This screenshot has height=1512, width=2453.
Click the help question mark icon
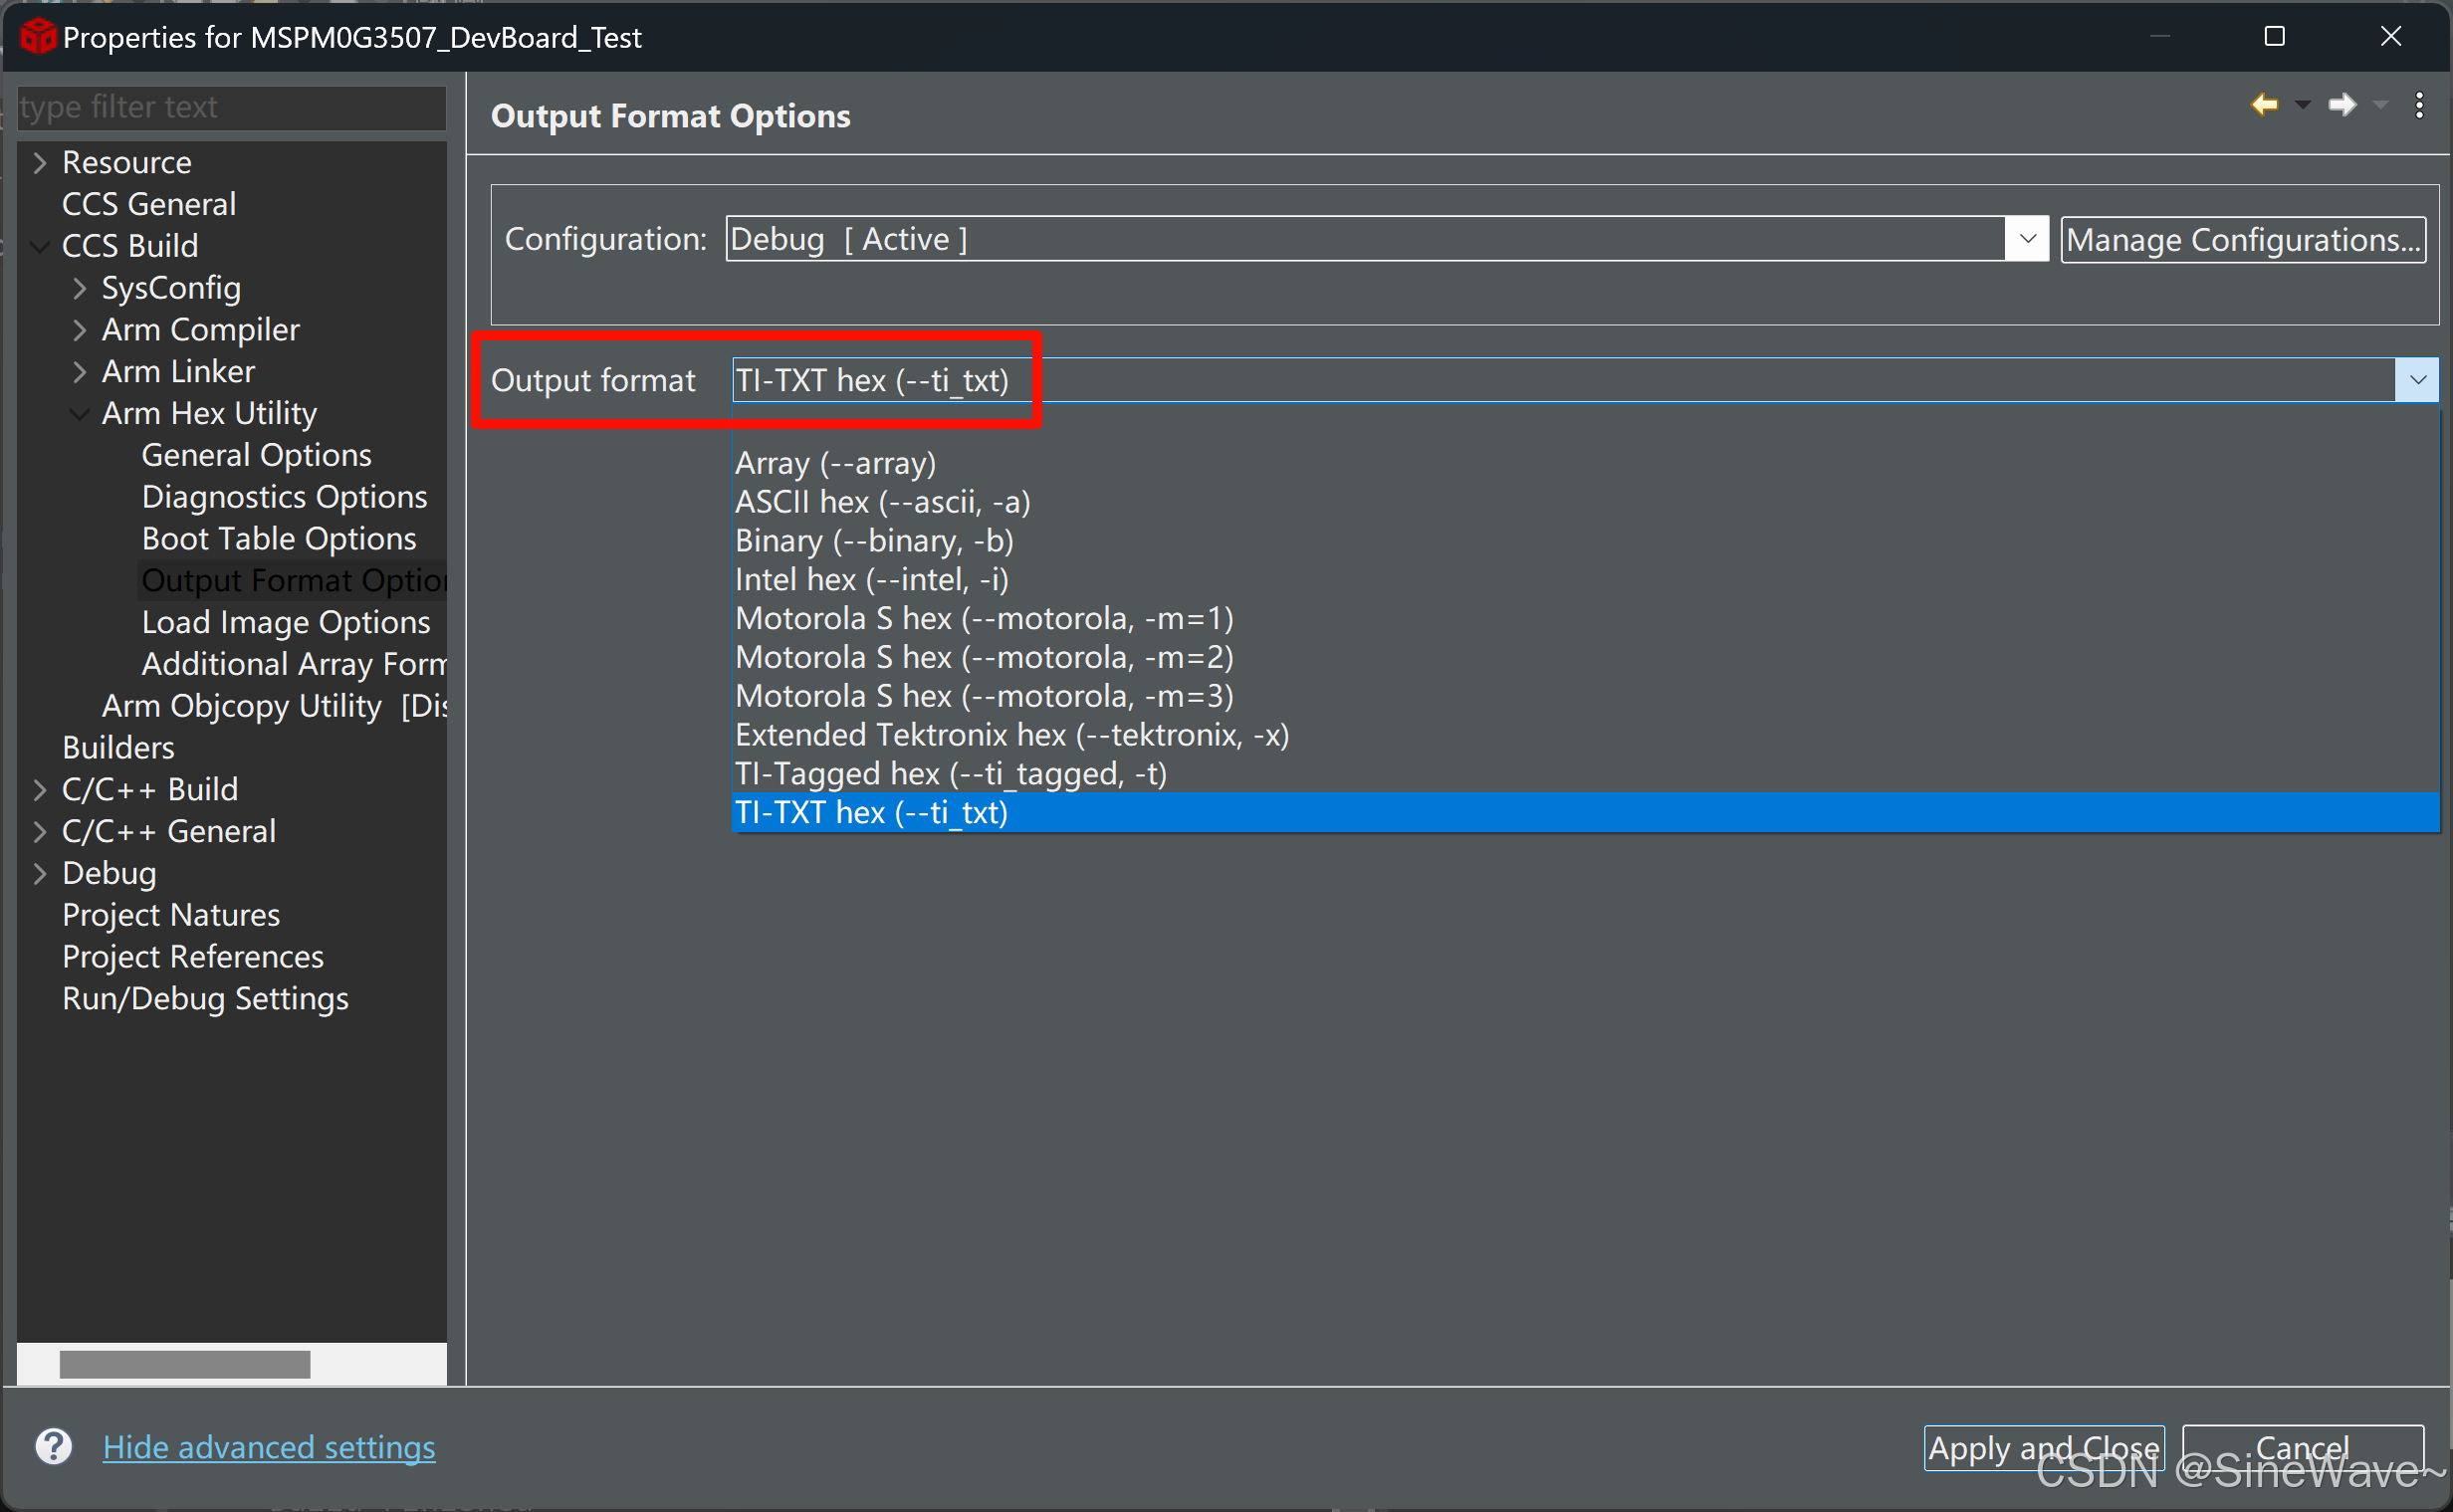(x=54, y=1446)
